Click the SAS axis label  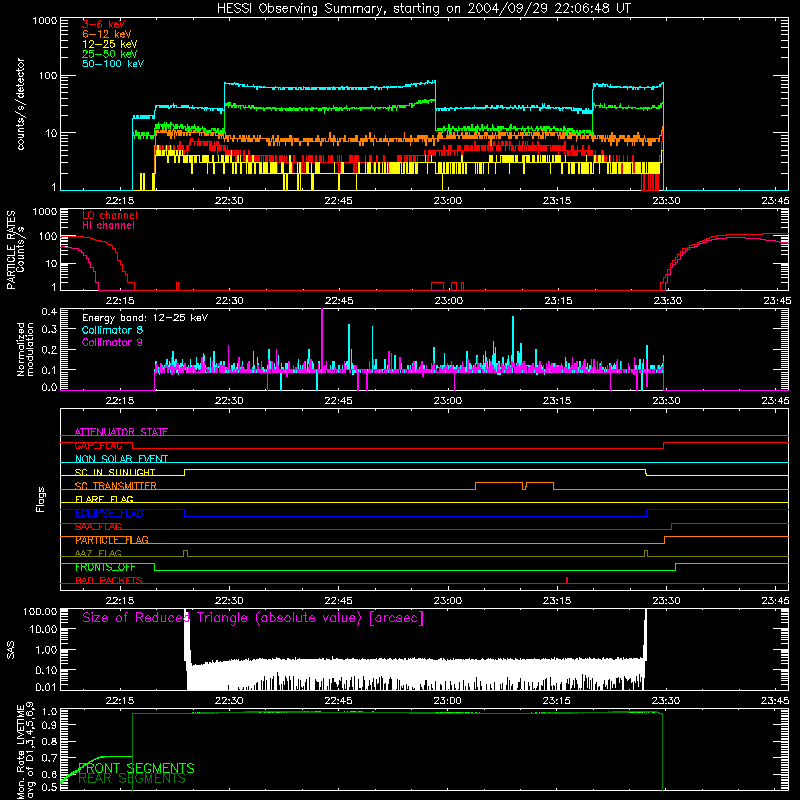pyautogui.click(x=10, y=650)
